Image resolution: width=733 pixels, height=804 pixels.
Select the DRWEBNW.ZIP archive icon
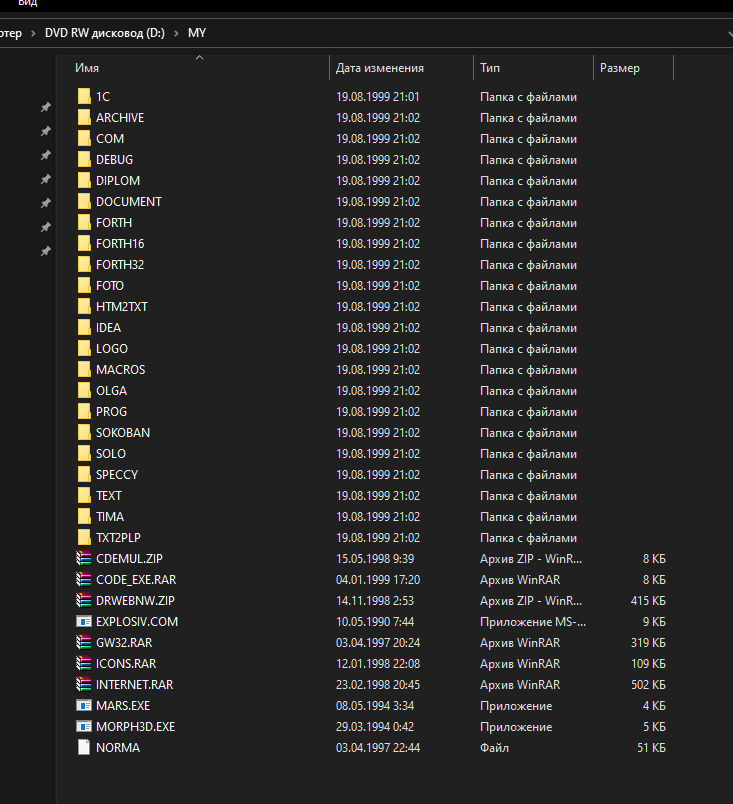(x=84, y=600)
